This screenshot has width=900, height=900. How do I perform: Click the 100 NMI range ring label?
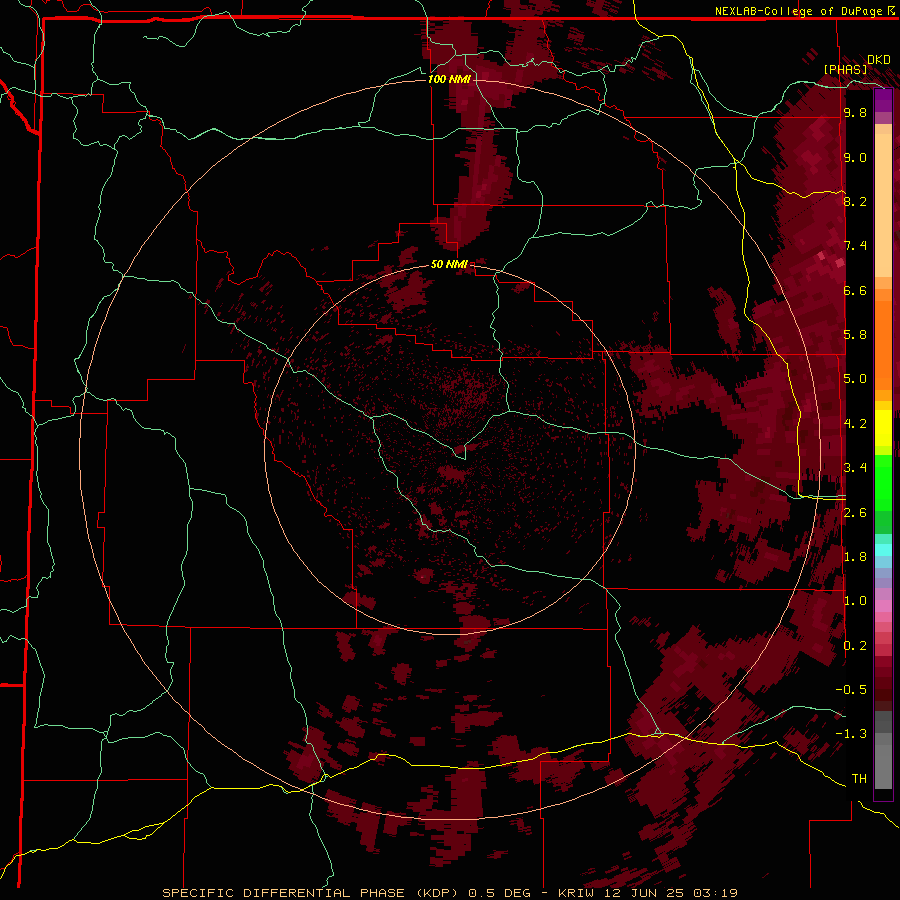pyautogui.click(x=449, y=79)
